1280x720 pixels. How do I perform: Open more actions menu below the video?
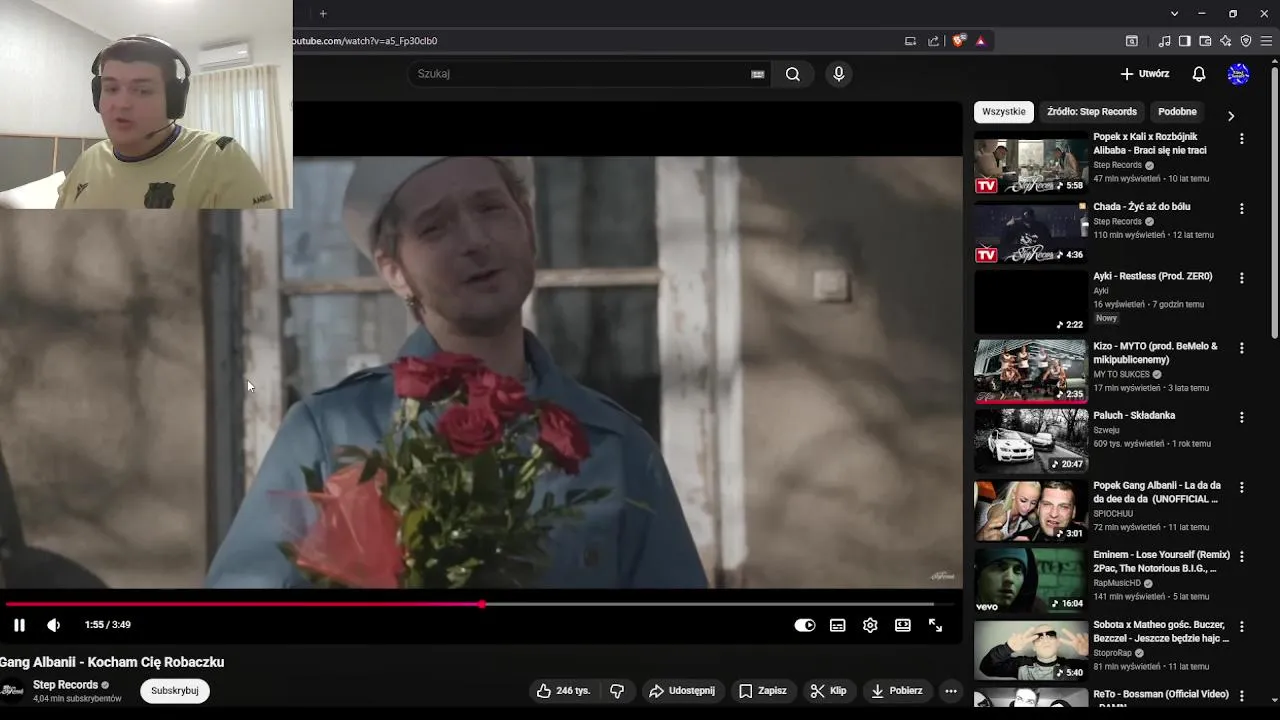click(951, 691)
